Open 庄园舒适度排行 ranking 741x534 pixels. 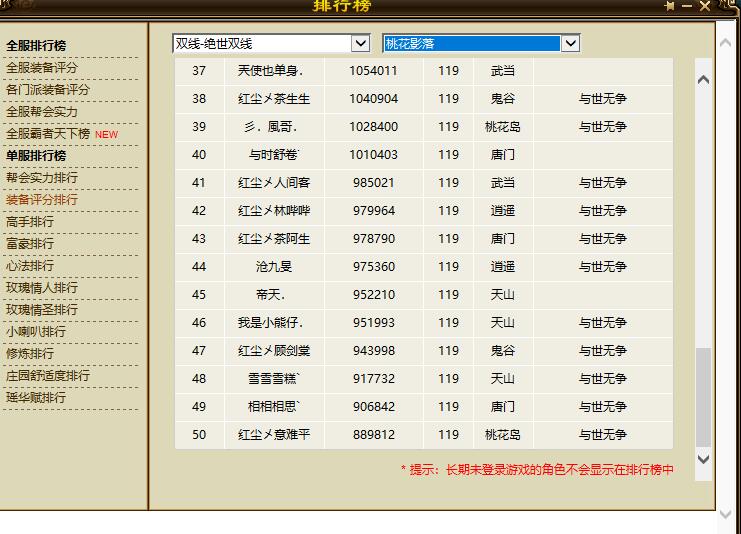(47, 376)
